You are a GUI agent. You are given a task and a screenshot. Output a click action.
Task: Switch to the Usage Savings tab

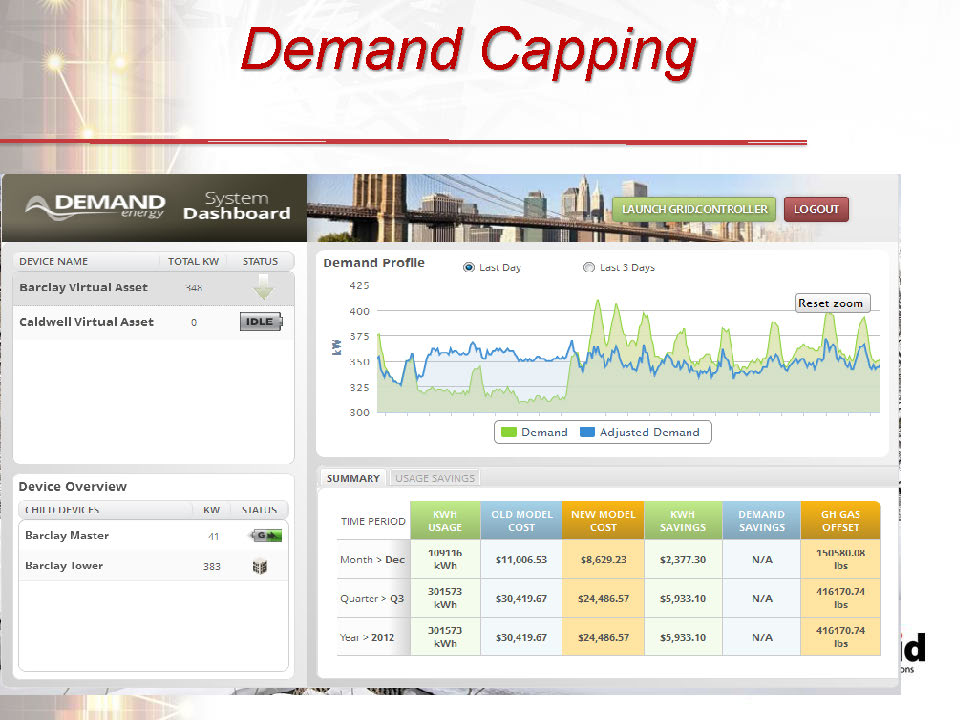tap(435, 478)
